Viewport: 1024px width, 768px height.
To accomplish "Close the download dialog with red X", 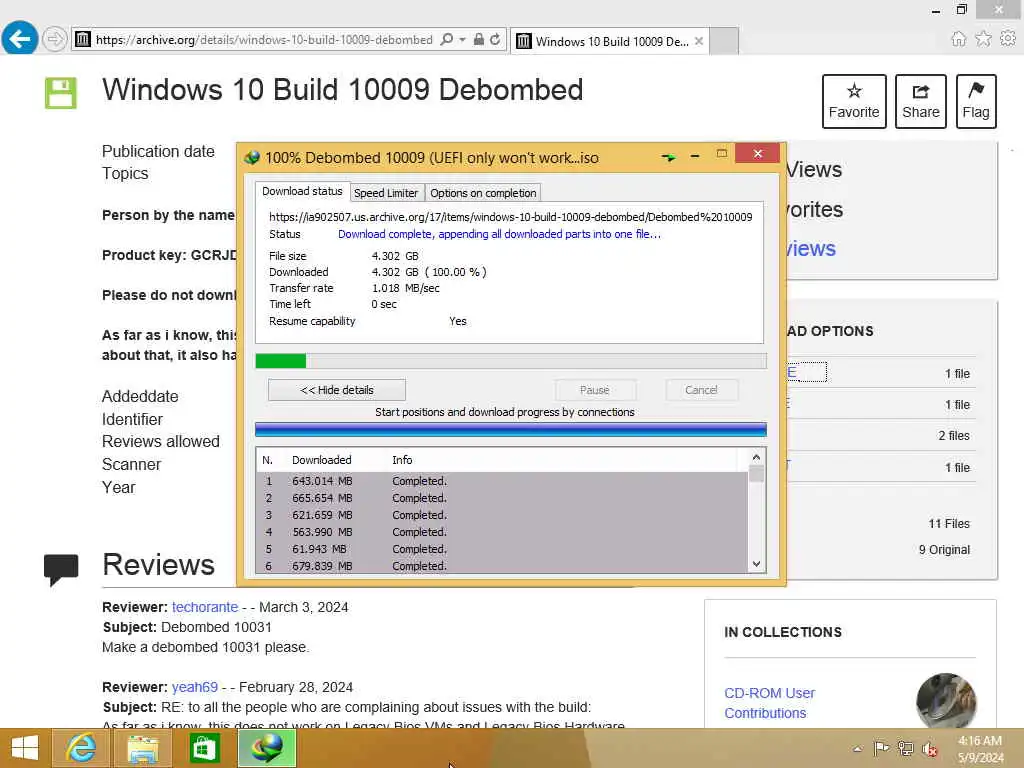I will tap(758, 153).
